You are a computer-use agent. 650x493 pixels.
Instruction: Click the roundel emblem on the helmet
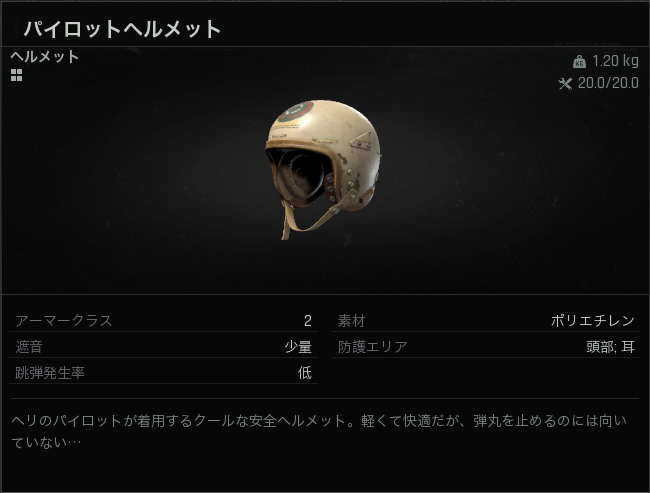coord(296,110)
